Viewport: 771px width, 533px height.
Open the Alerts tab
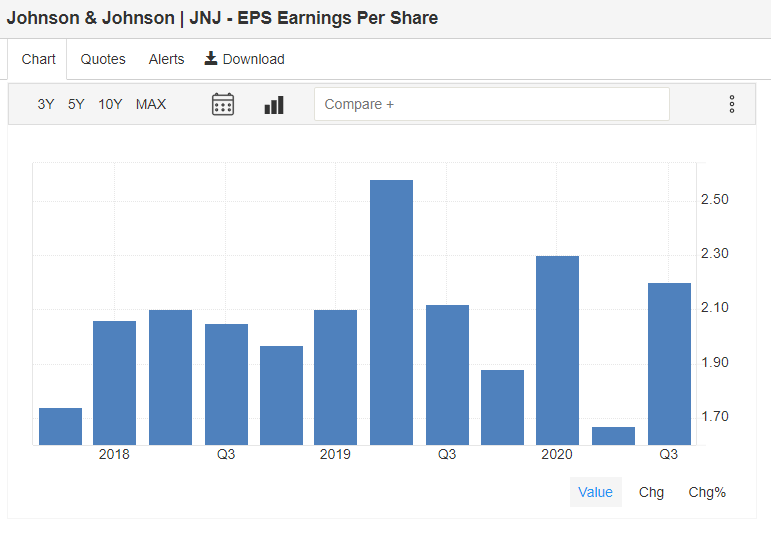click(166, 59)
